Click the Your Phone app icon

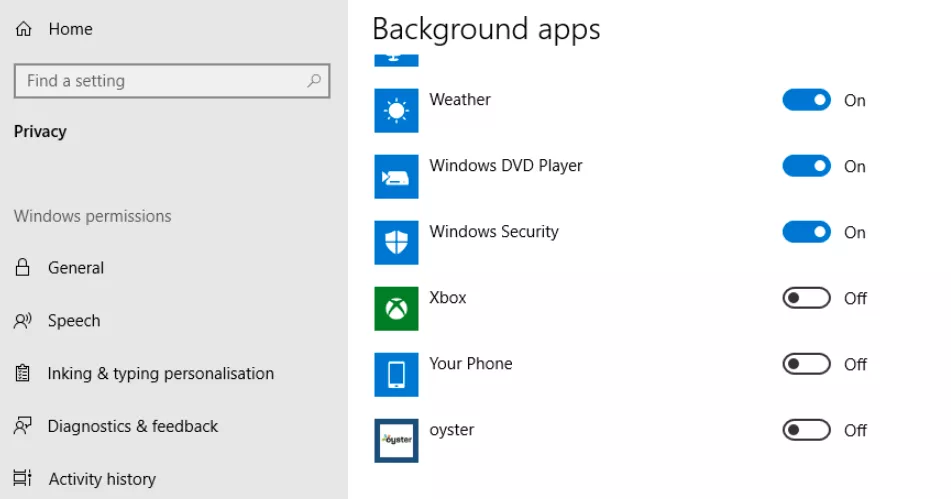coord(396,375)
